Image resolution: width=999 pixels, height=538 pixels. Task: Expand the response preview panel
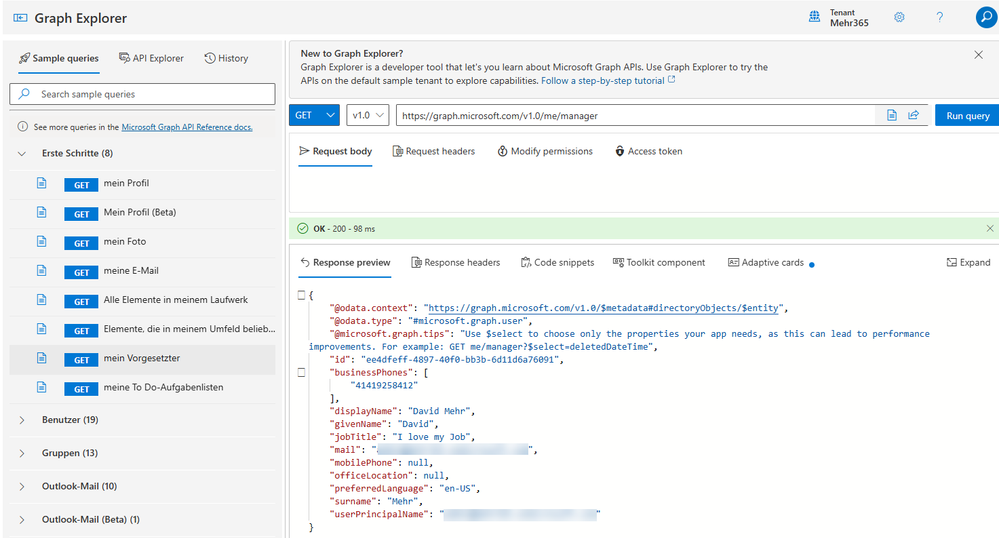968,262
